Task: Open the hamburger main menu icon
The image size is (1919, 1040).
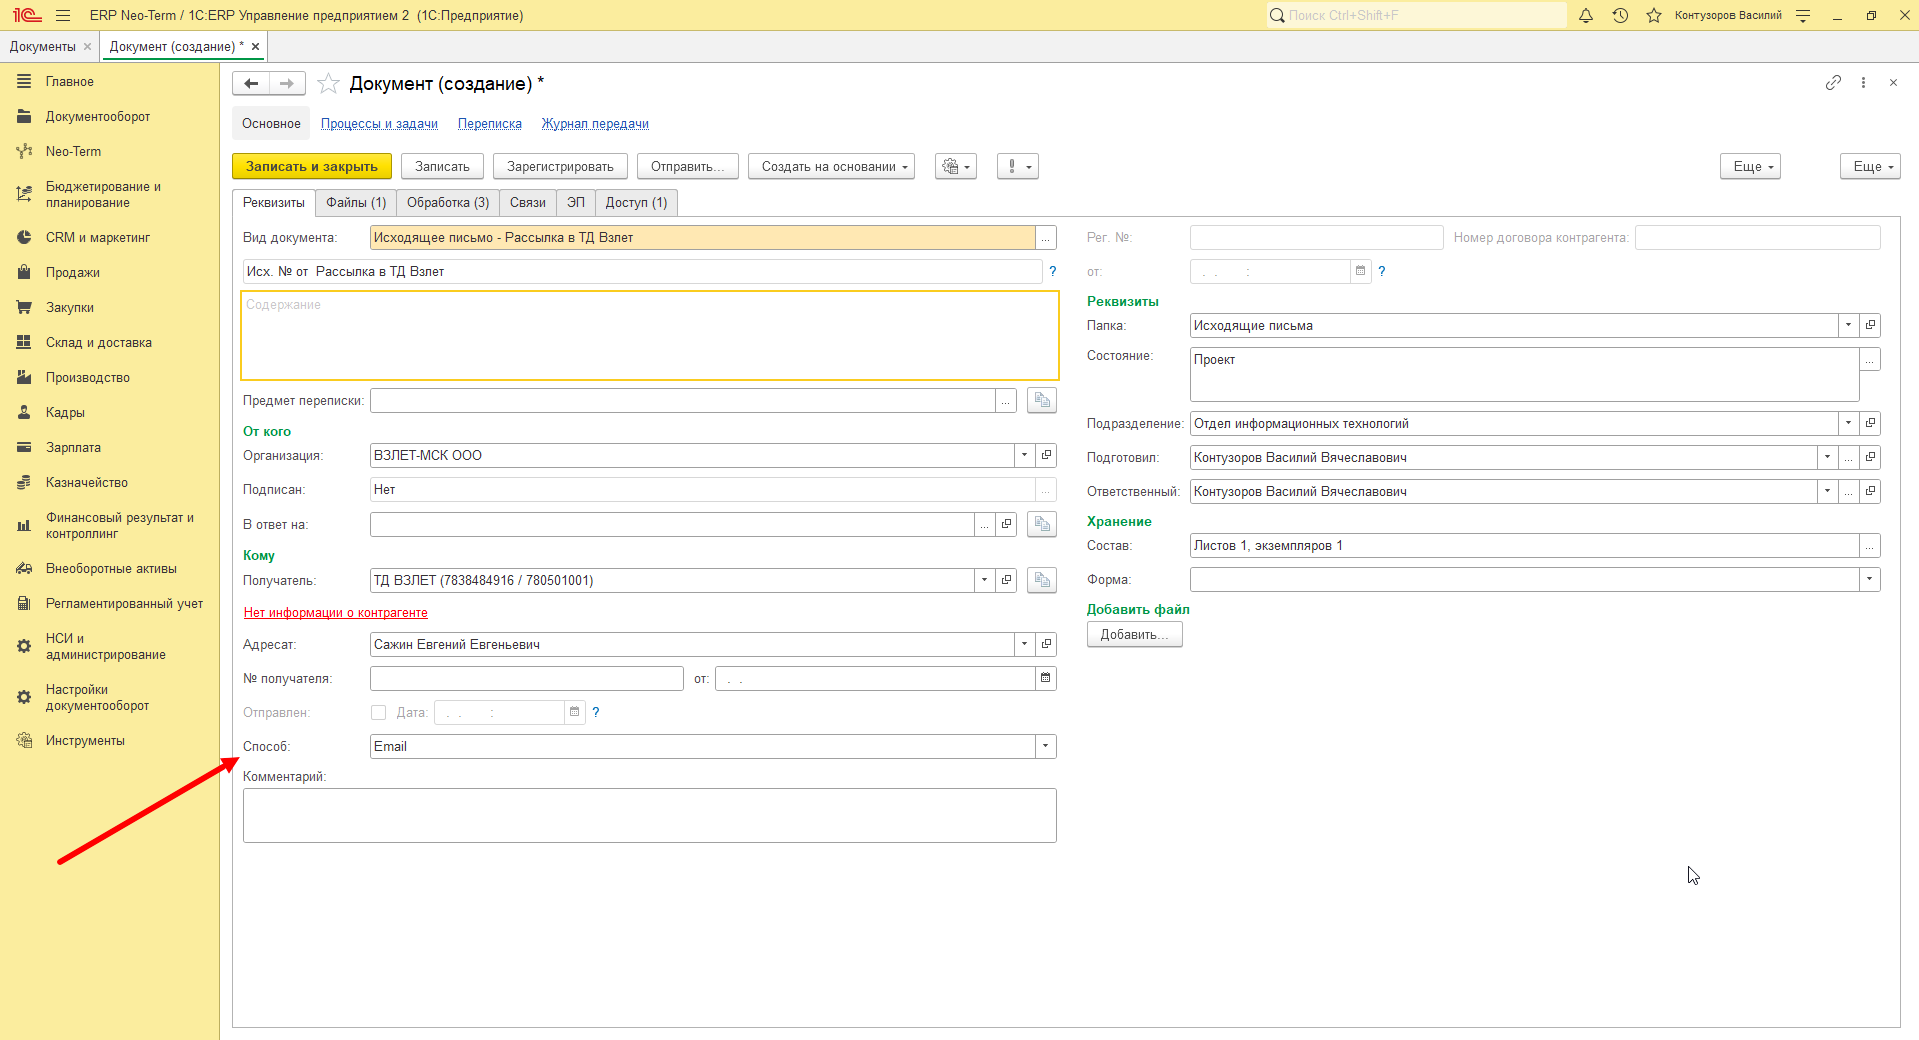Action: click(x=63, y=15)
